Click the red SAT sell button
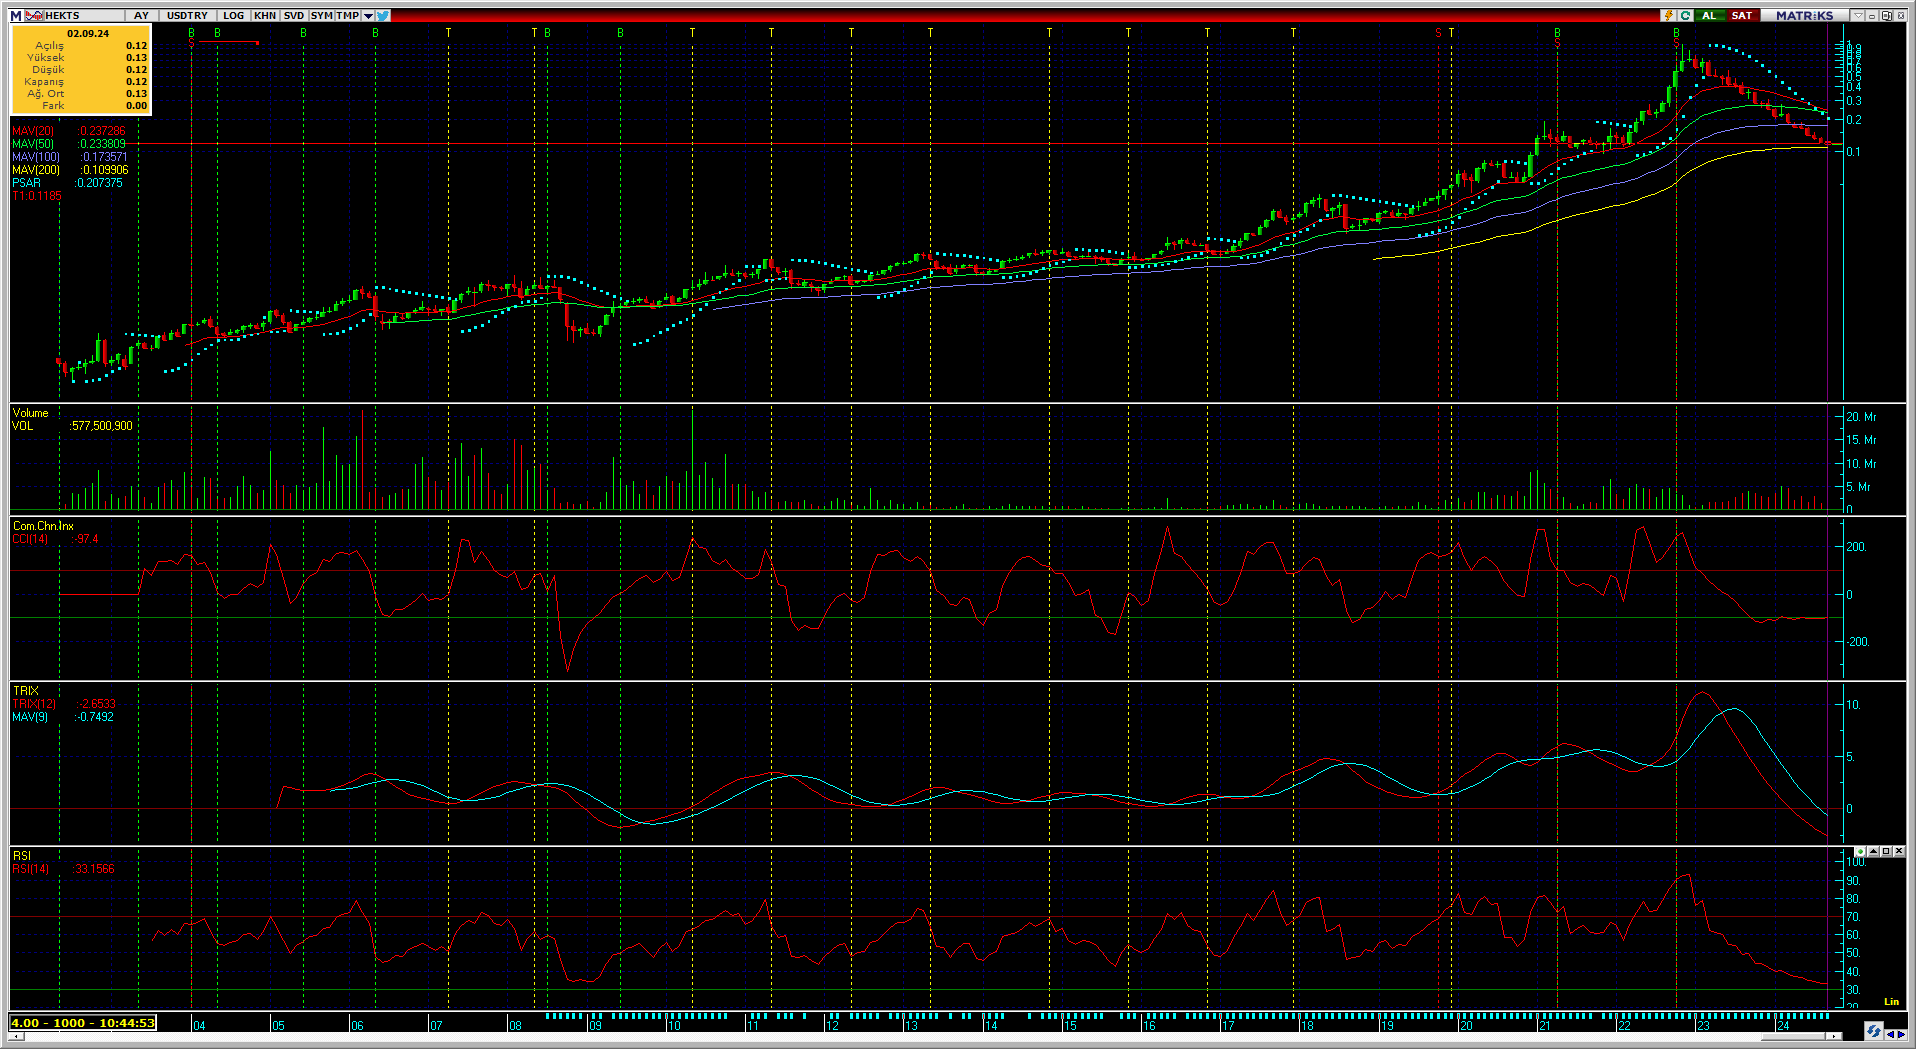The height and width of the screenshot is (1049, 1916). tap(1743, 15)
